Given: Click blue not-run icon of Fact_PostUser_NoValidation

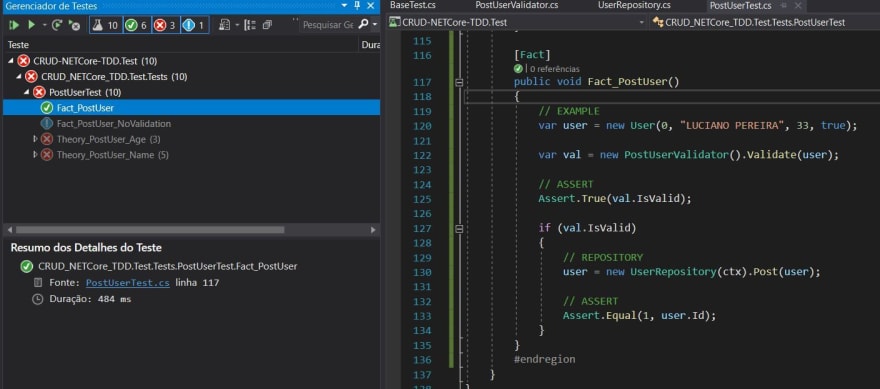Looking at the screenshot, I should (47, 123).
